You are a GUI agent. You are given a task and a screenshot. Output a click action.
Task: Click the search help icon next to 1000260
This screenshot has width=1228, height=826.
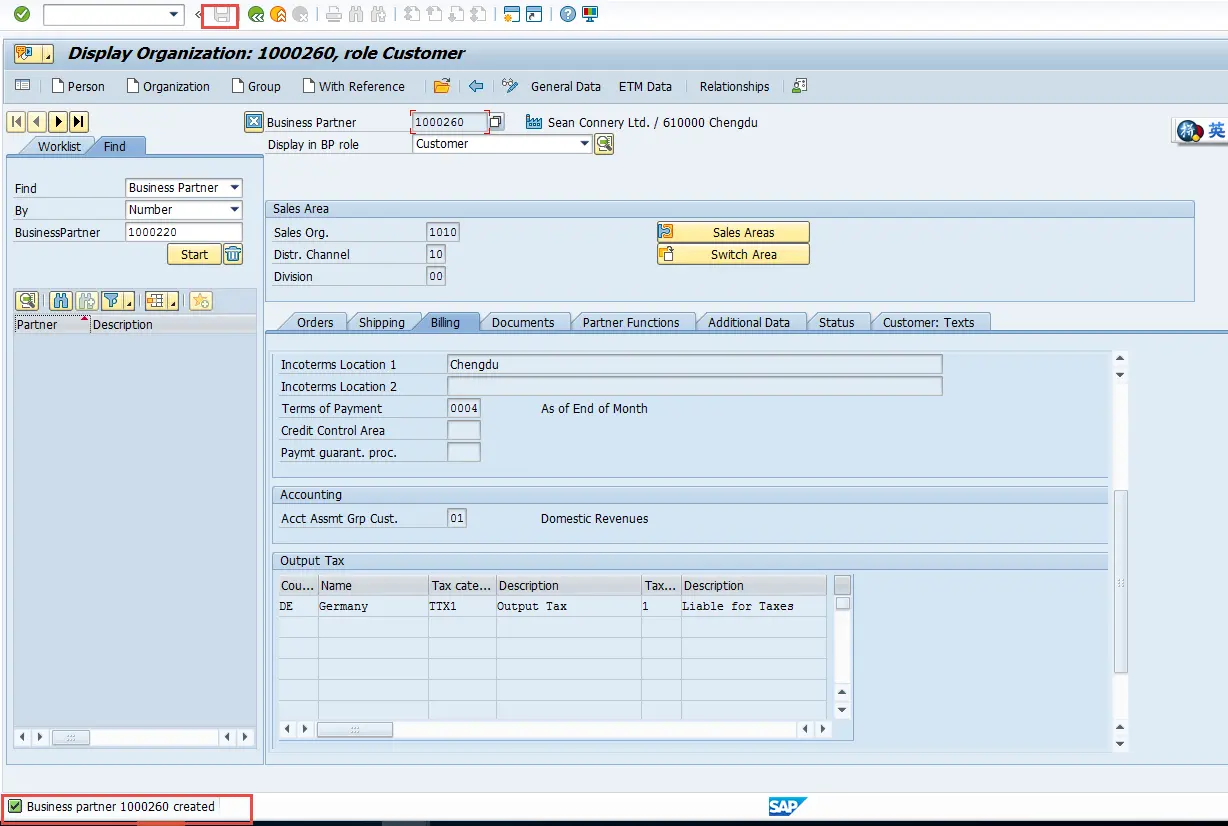tap(497, 122)
